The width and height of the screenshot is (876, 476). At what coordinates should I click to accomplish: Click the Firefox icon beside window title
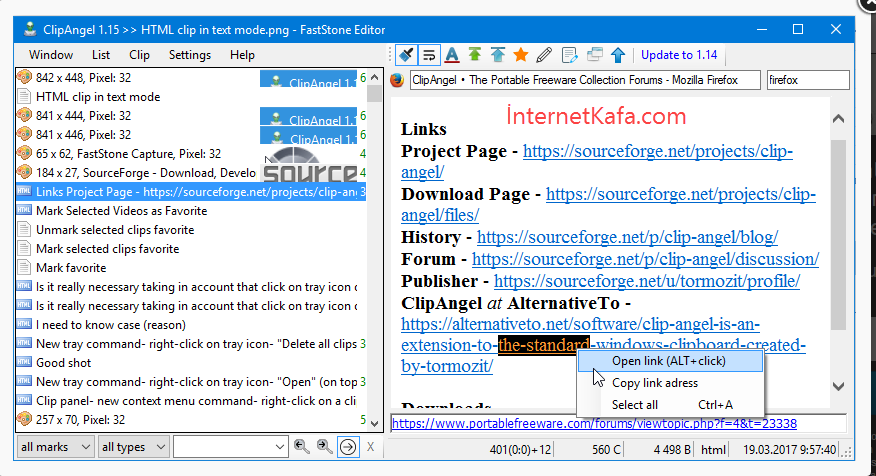point(397,80)
